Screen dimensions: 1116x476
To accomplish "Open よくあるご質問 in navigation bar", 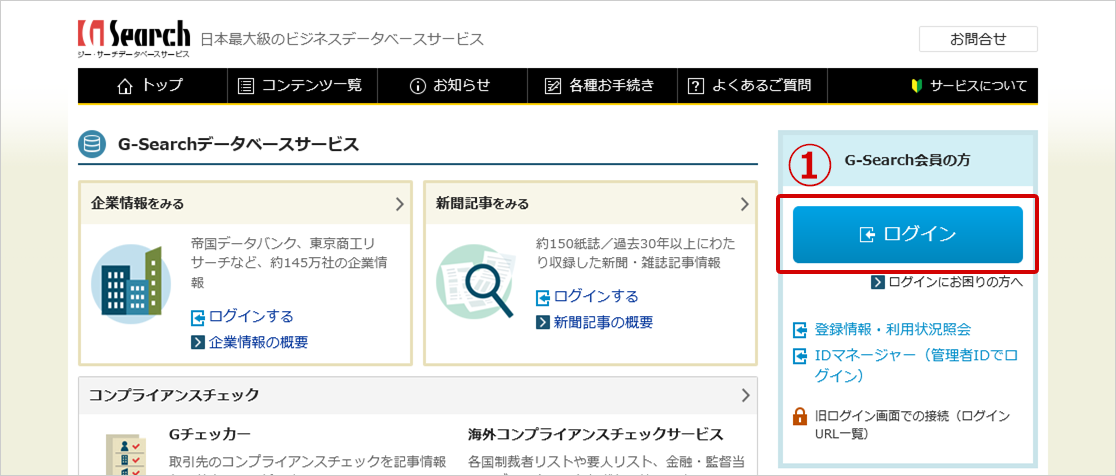I will tap(750, 86).
